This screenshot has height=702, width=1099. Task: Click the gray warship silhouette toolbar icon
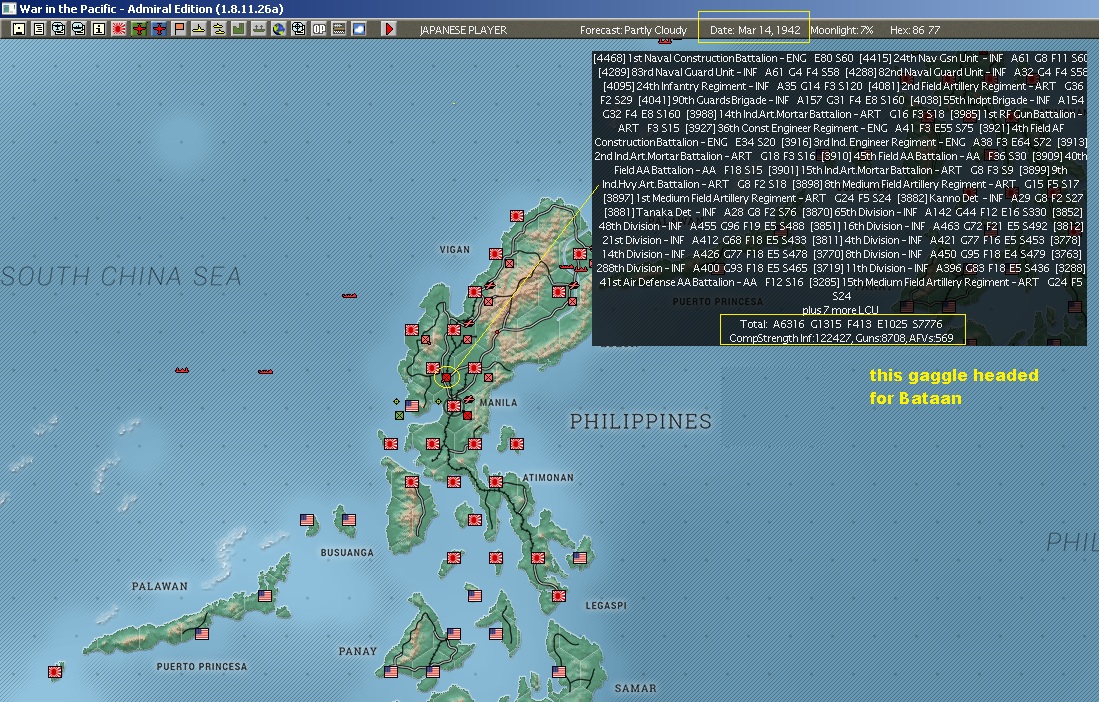pyautogui.click(x=259, y=29)
